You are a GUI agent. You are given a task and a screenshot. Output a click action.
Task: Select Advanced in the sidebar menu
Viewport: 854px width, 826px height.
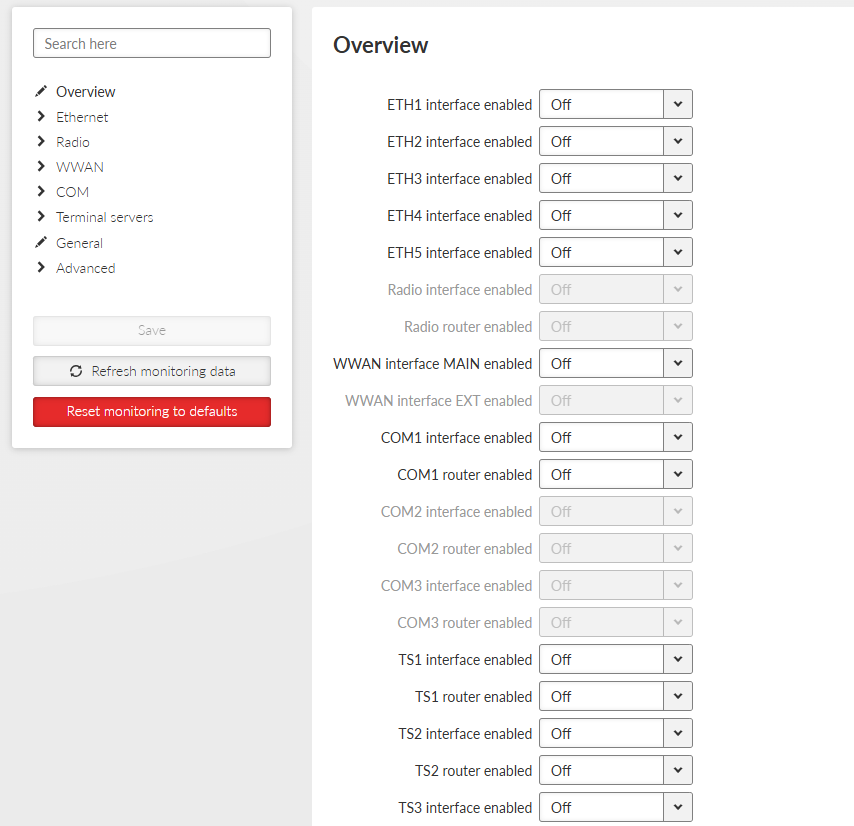click(85, 268)
